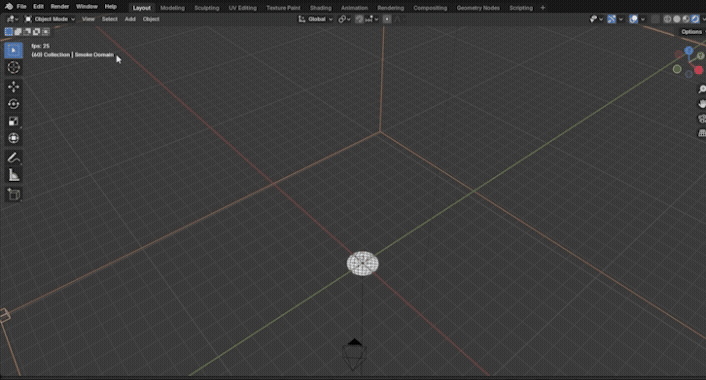Open the snapping options dropdown
This screenshot has width=706, height=380.
(371, 19)
